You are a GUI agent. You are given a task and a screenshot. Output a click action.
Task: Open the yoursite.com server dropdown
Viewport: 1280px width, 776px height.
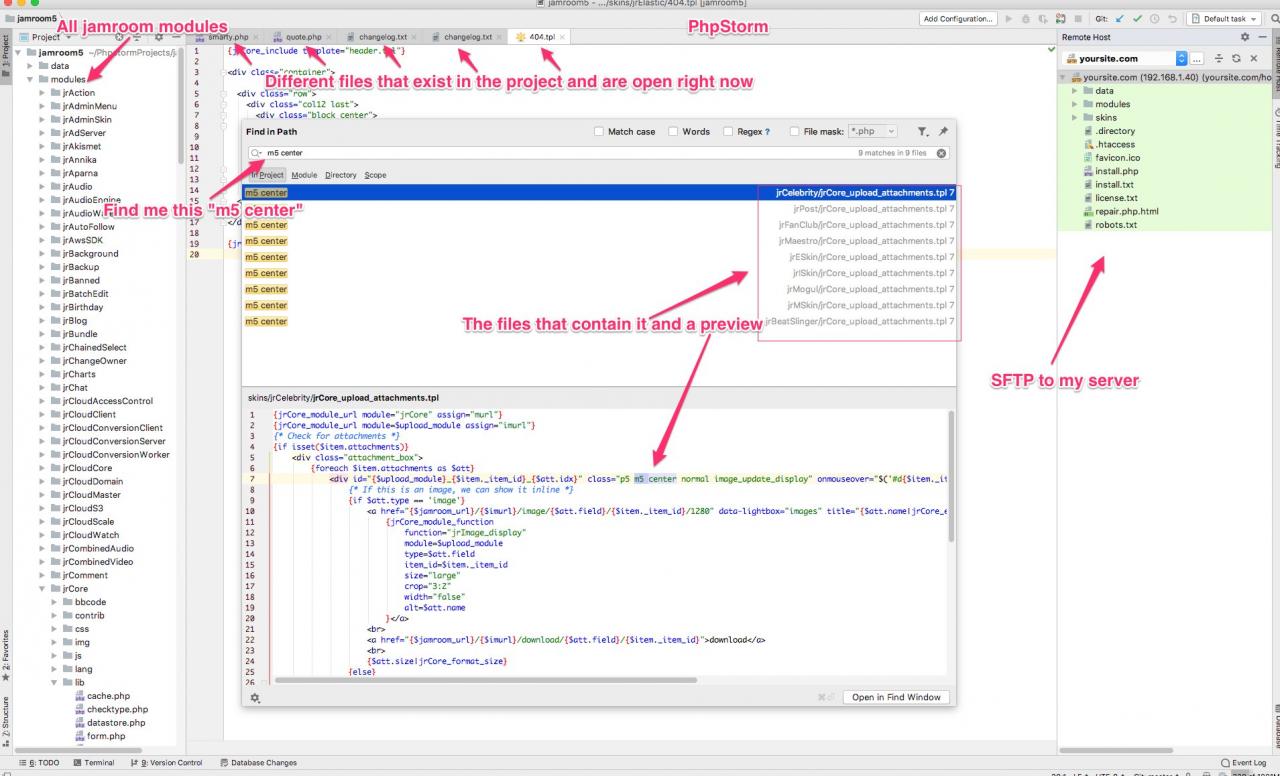(1181, 59)
